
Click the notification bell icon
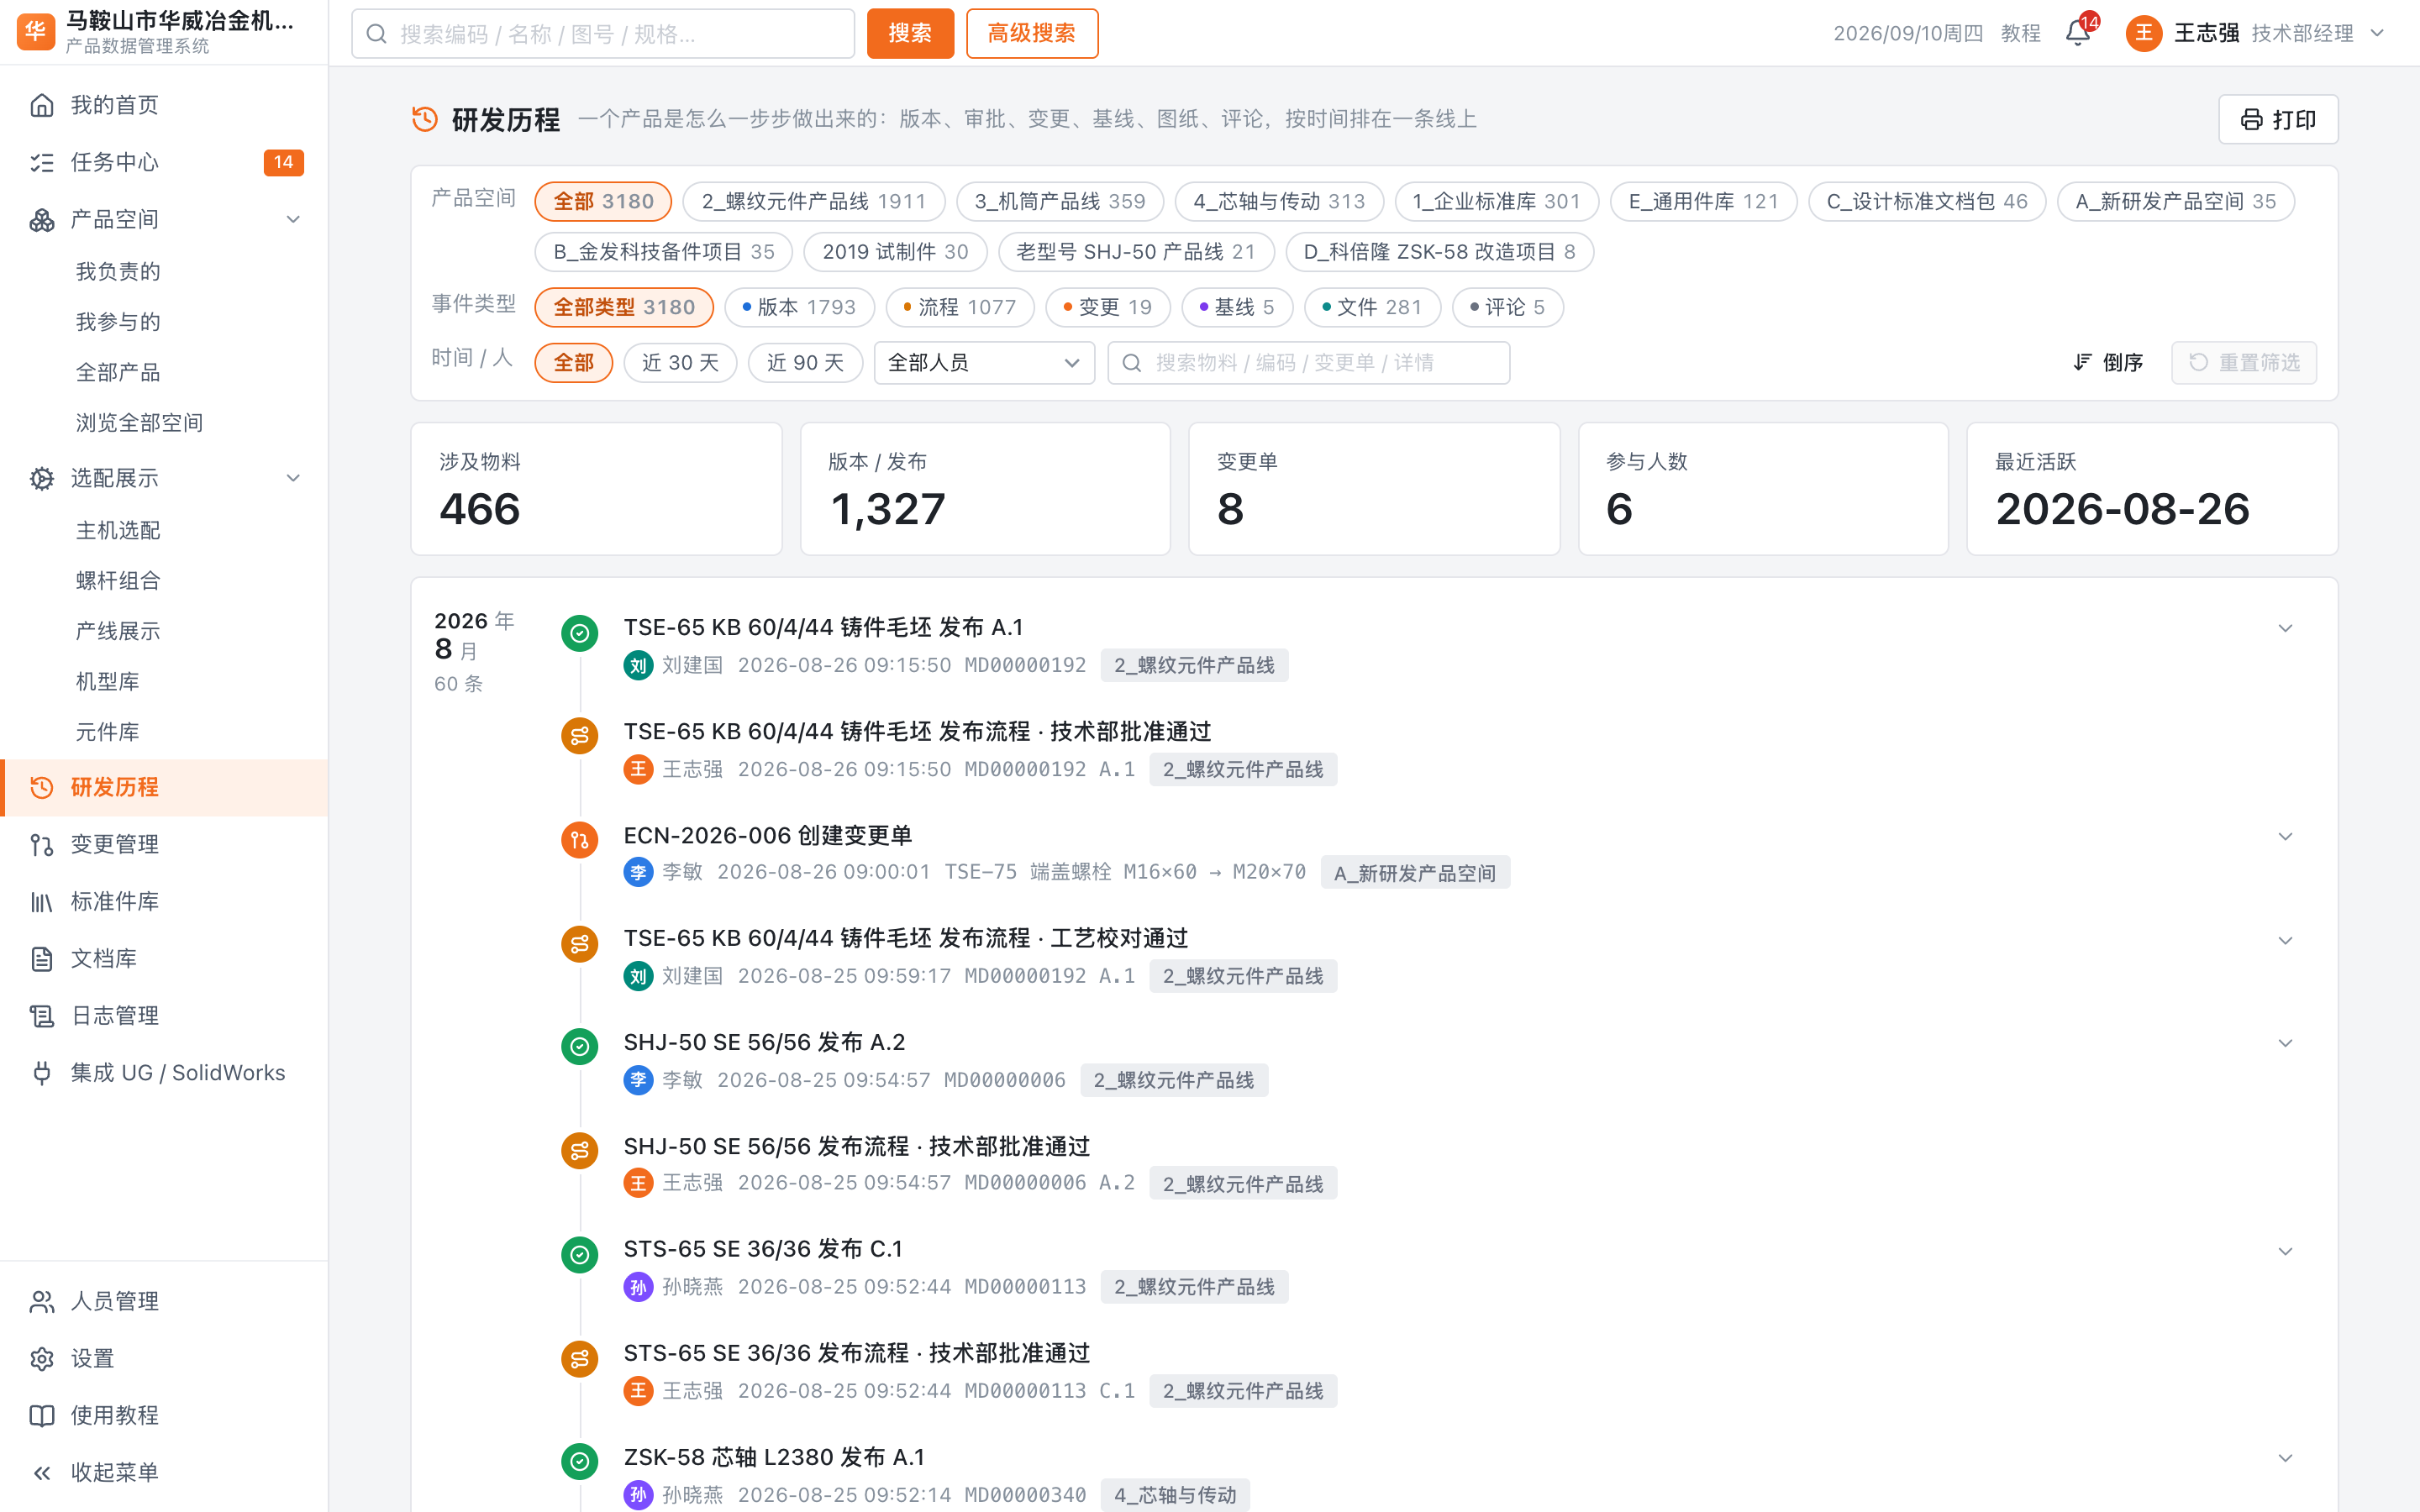2077,33
